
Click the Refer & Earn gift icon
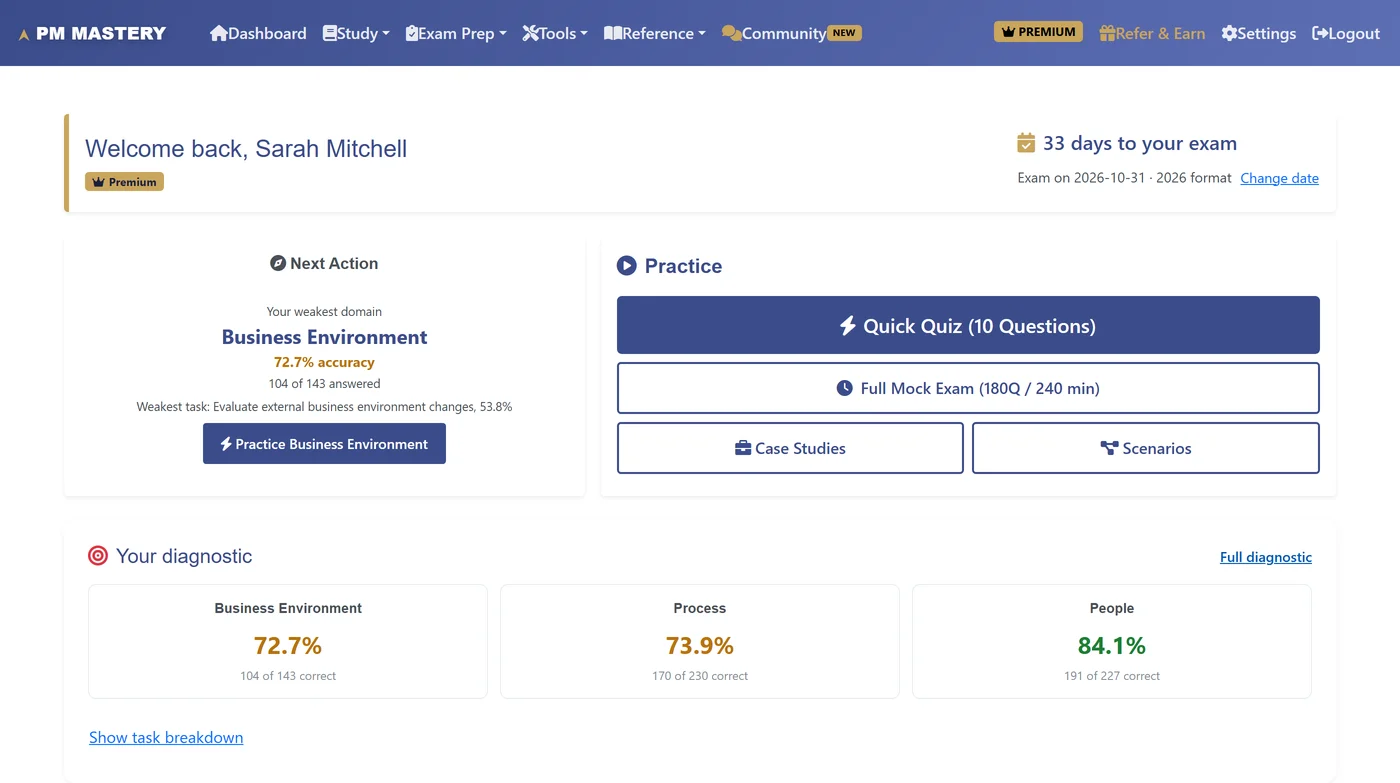coord(1107,33)
